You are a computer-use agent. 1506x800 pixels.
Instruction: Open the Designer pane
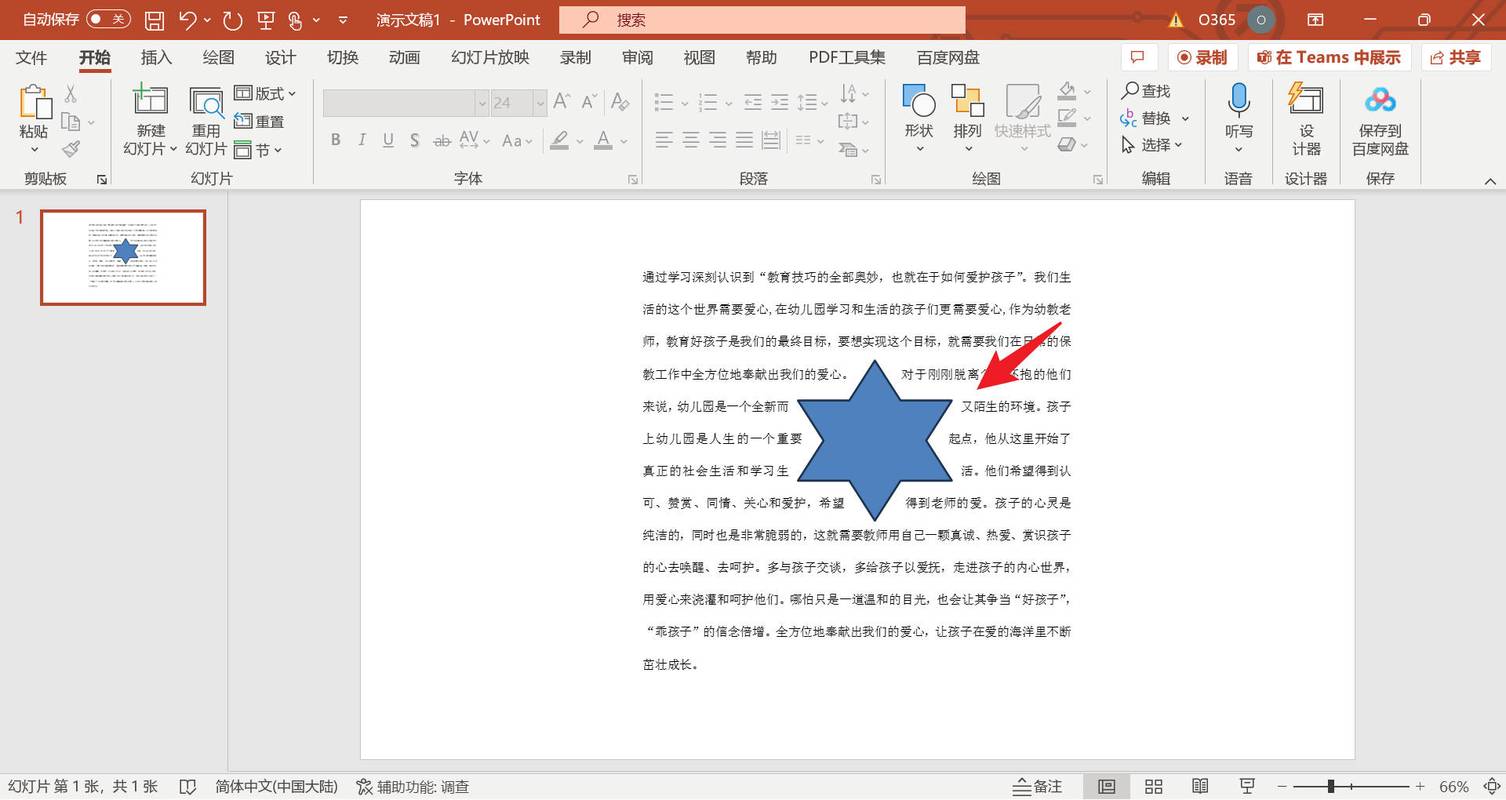(1306, 118)
